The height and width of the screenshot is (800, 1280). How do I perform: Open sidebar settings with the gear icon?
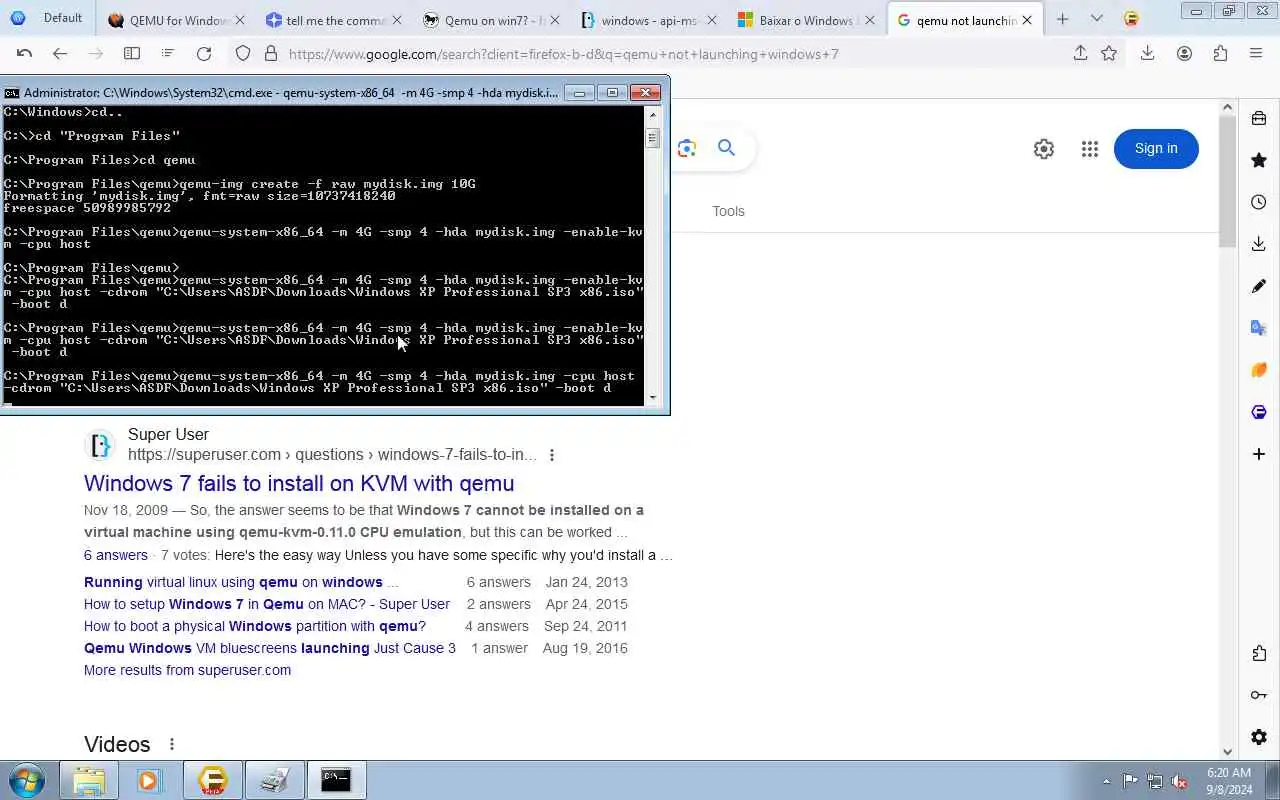tap(1259, 737)
